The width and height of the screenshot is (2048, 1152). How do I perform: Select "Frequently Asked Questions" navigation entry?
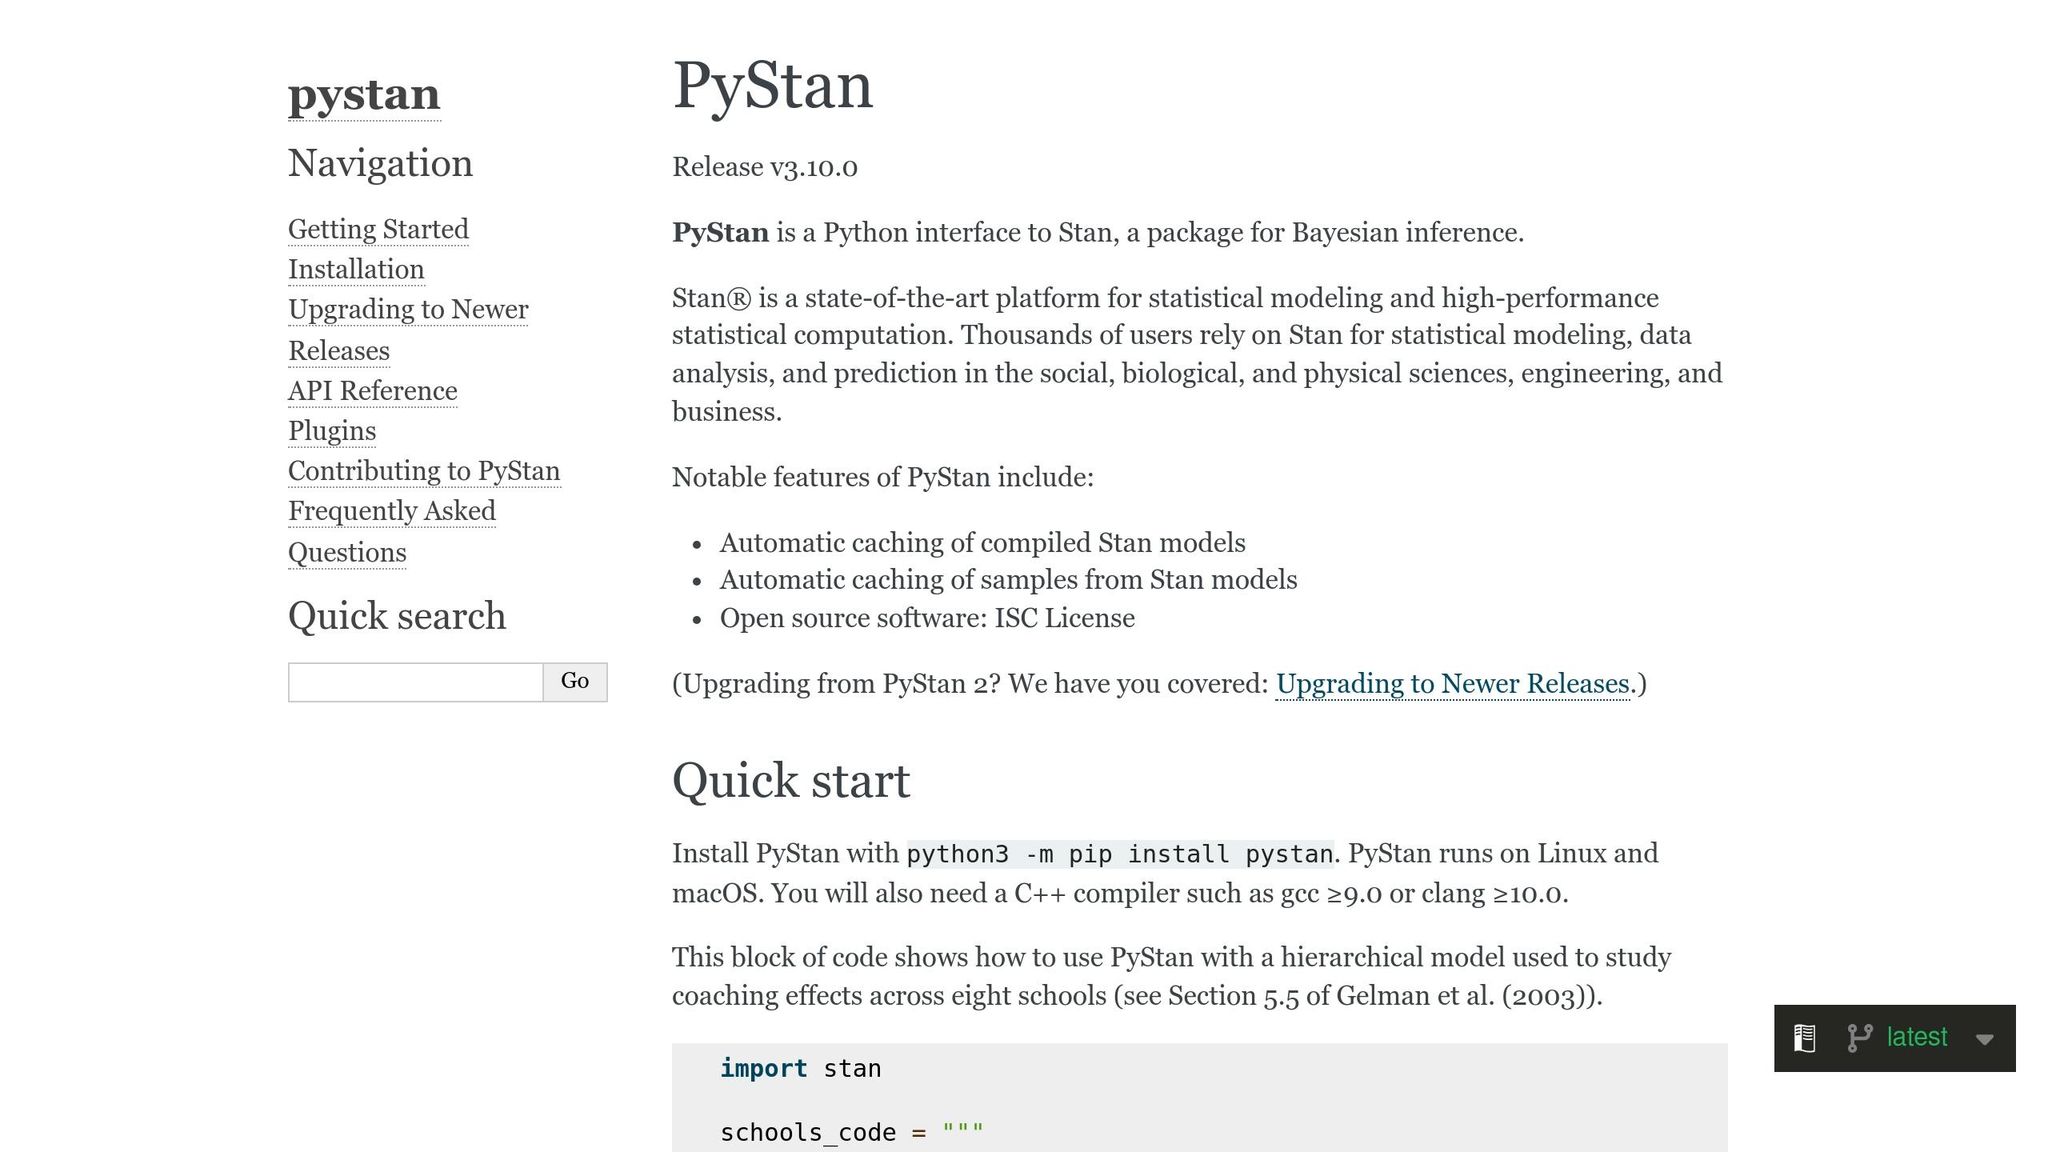point(391,511)
